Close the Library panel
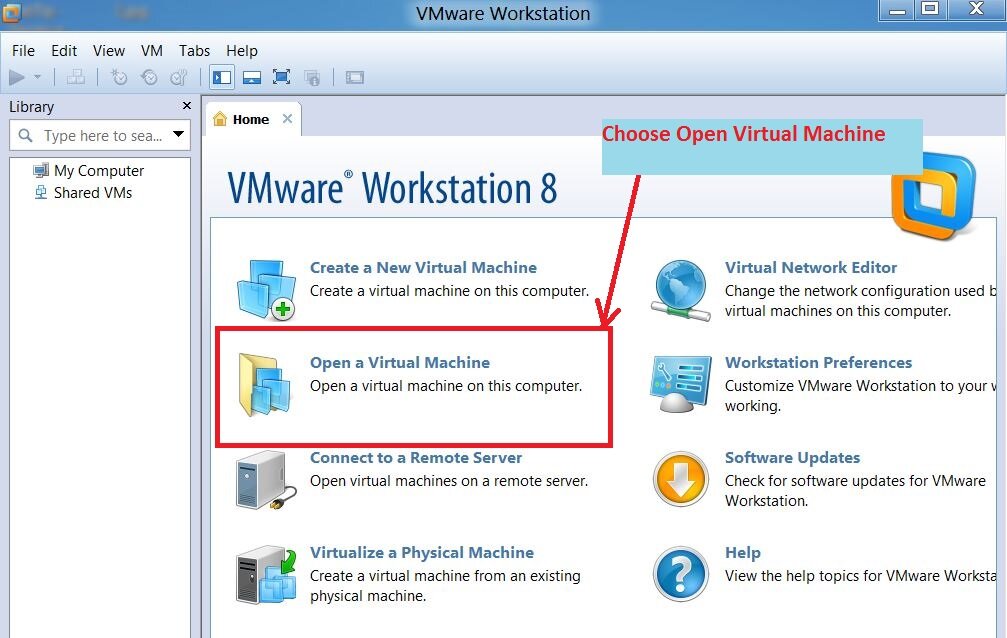1007x638 pixels. 187,106
